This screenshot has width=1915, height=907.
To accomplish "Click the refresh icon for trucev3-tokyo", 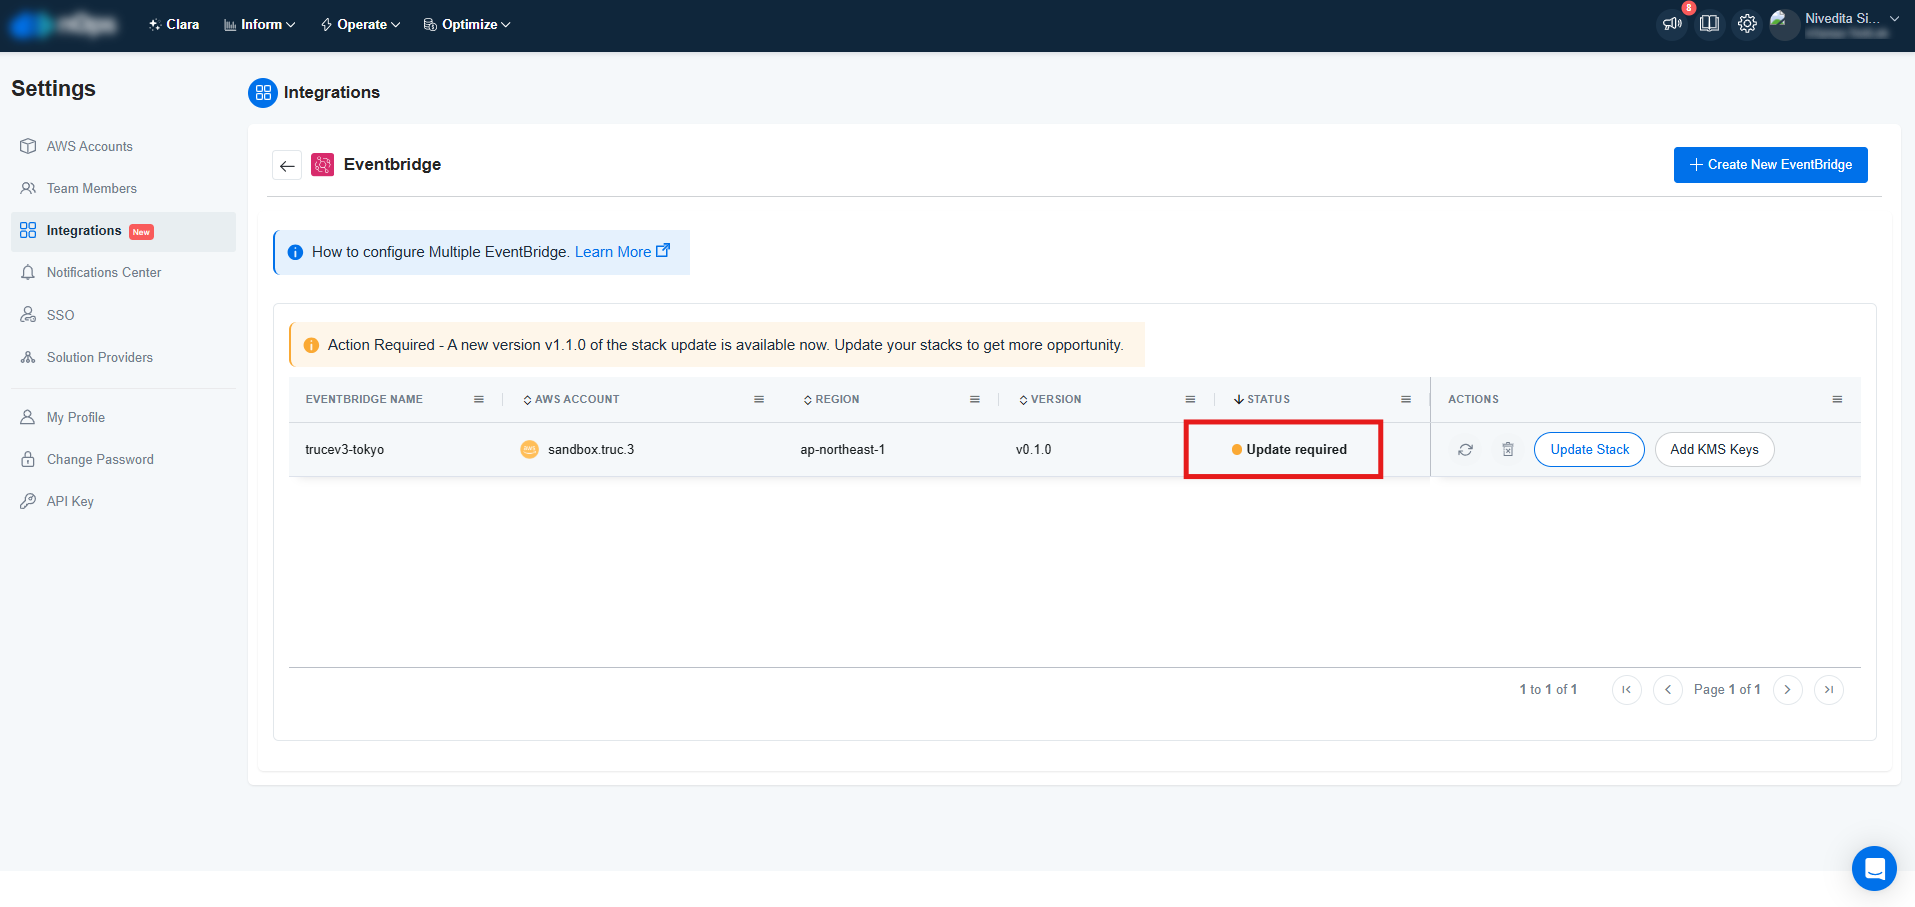I will 1465,450.
